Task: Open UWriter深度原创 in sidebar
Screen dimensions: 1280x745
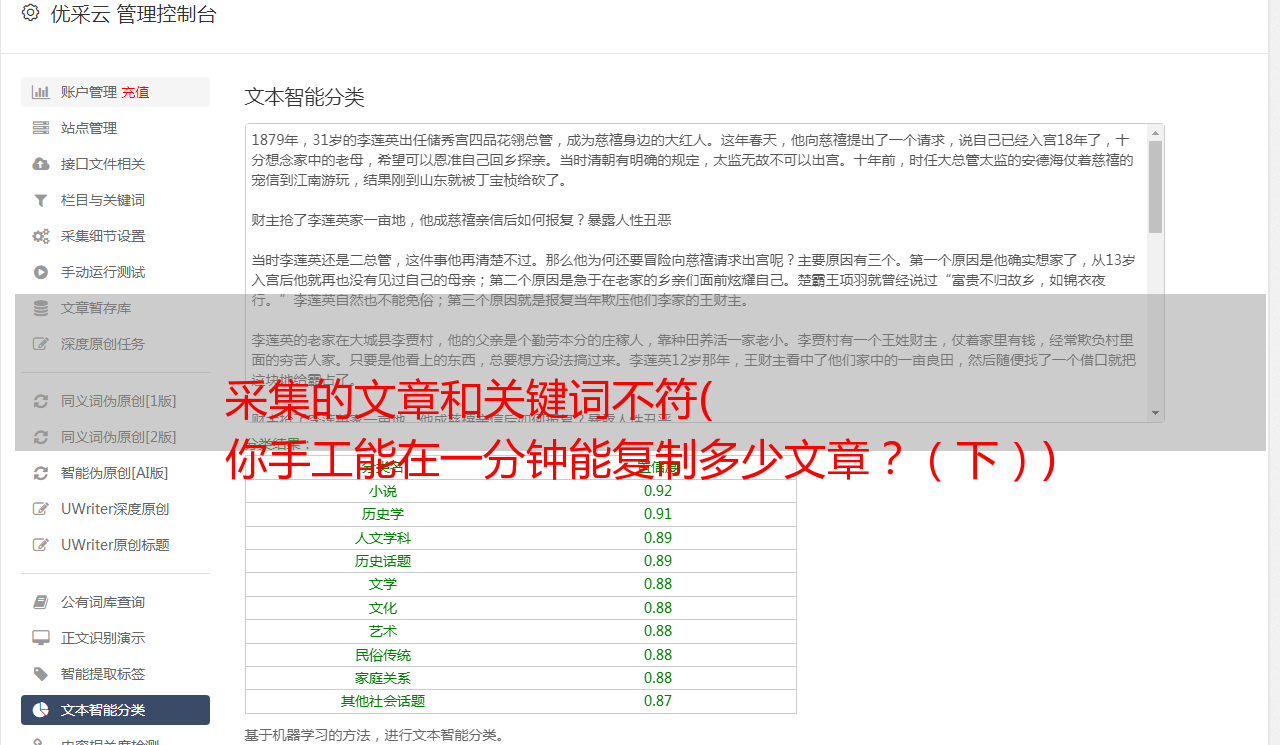Action: pyautogui.click(x=115, y=509)
